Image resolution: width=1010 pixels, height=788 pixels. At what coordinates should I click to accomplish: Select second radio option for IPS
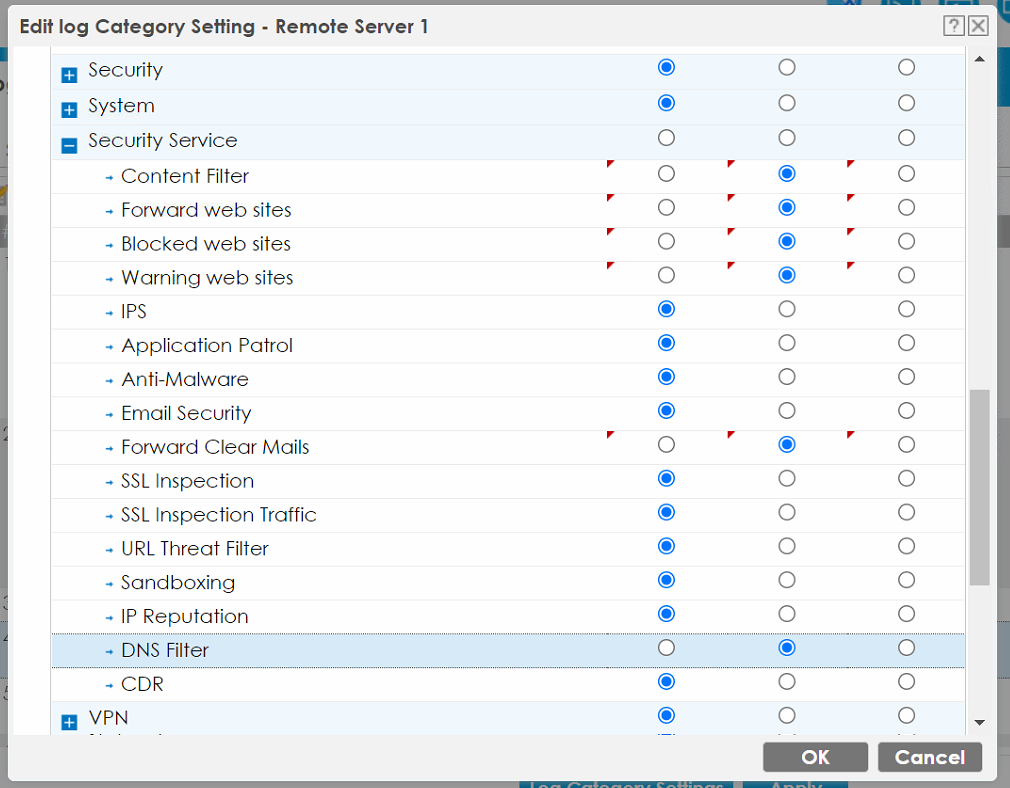click(786, 309)
